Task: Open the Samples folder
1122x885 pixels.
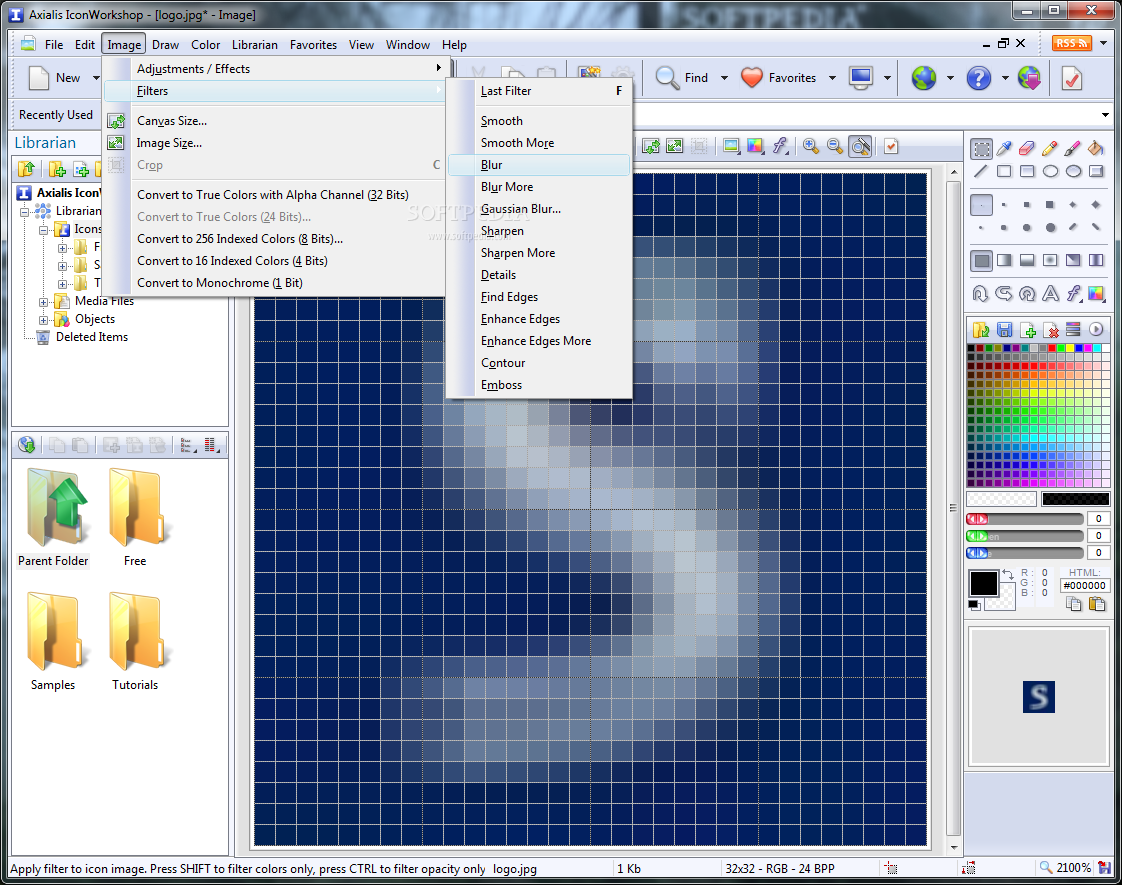Action: (53, 641)
